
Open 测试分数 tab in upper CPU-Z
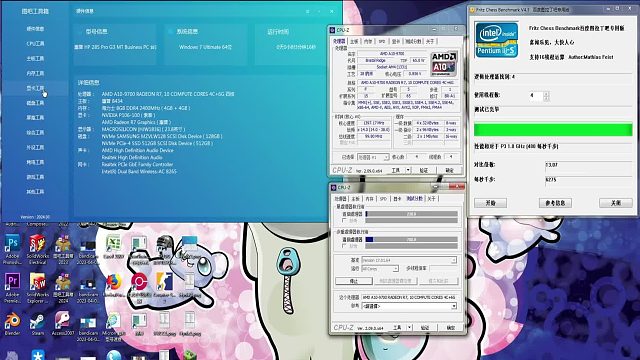(x=413, y=42)
